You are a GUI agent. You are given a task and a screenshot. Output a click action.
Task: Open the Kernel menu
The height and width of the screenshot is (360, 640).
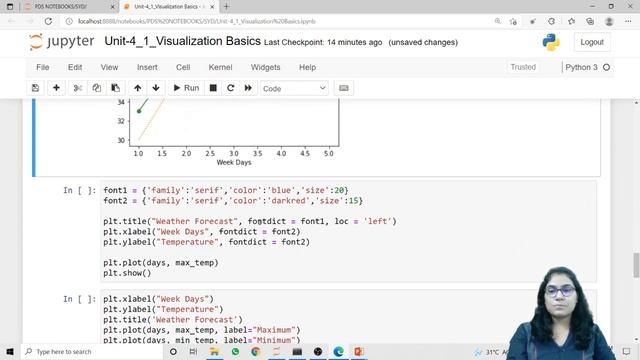tap(220, 67)
